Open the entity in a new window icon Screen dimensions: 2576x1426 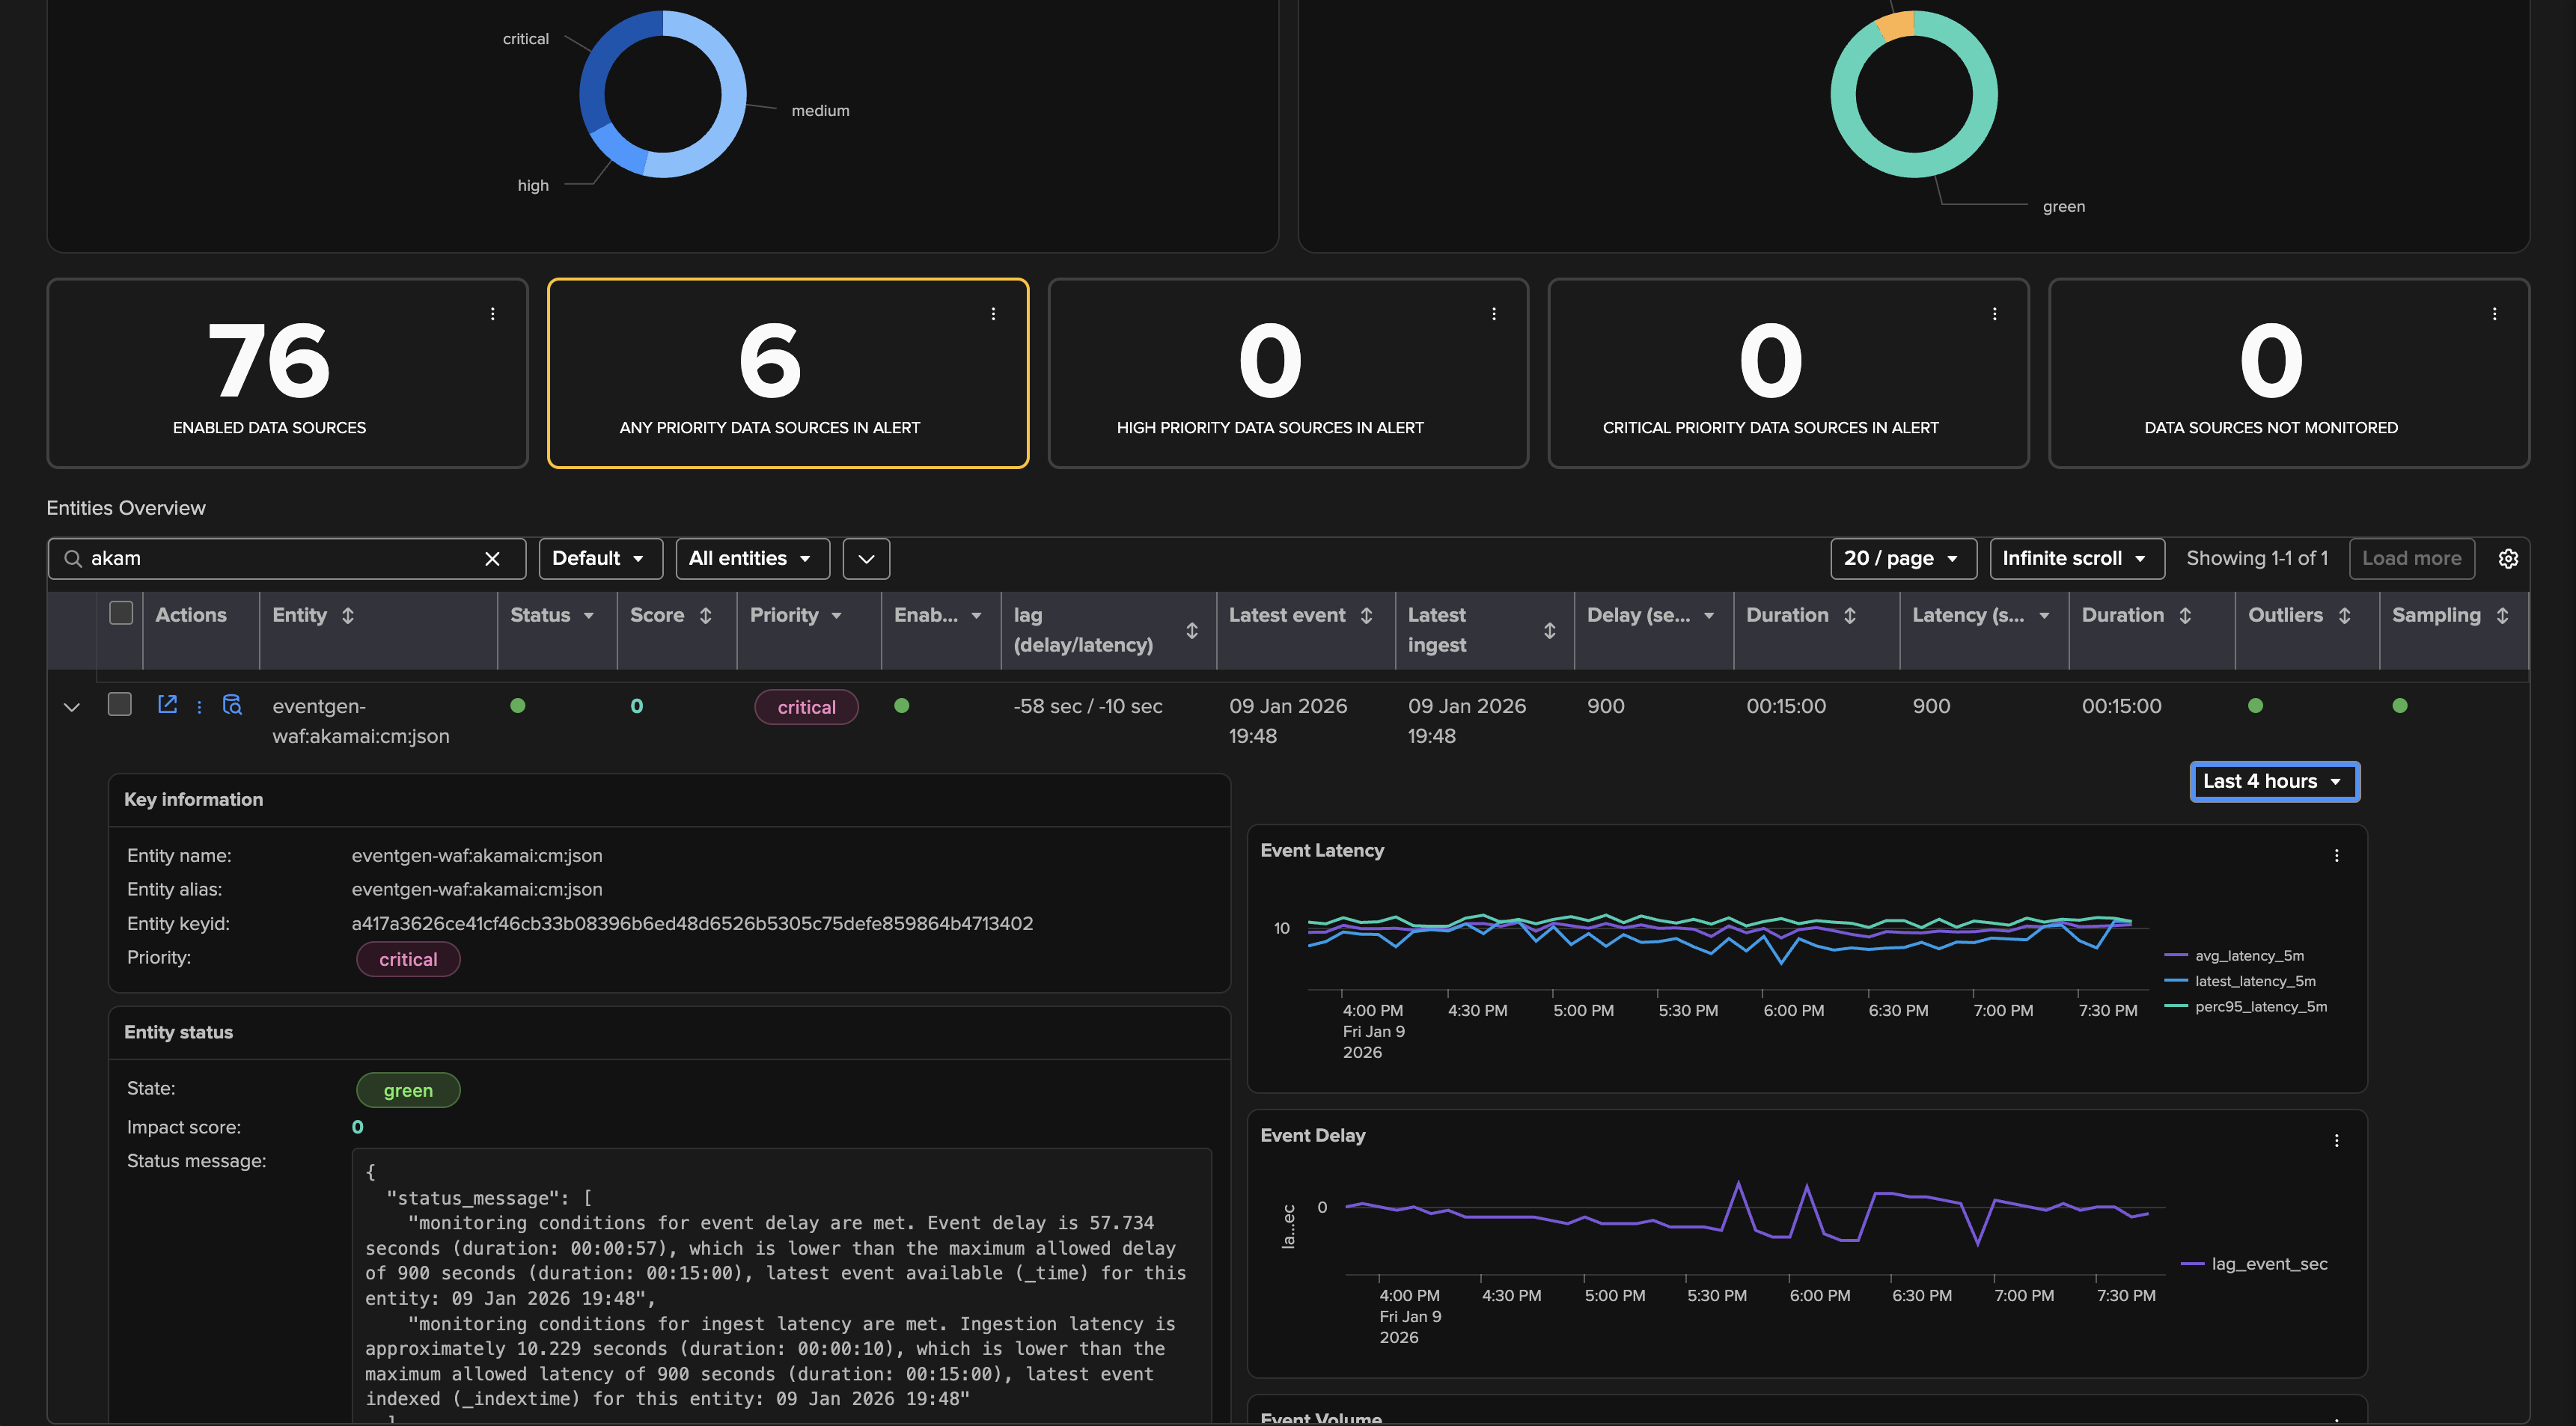(x=167, y=705)
